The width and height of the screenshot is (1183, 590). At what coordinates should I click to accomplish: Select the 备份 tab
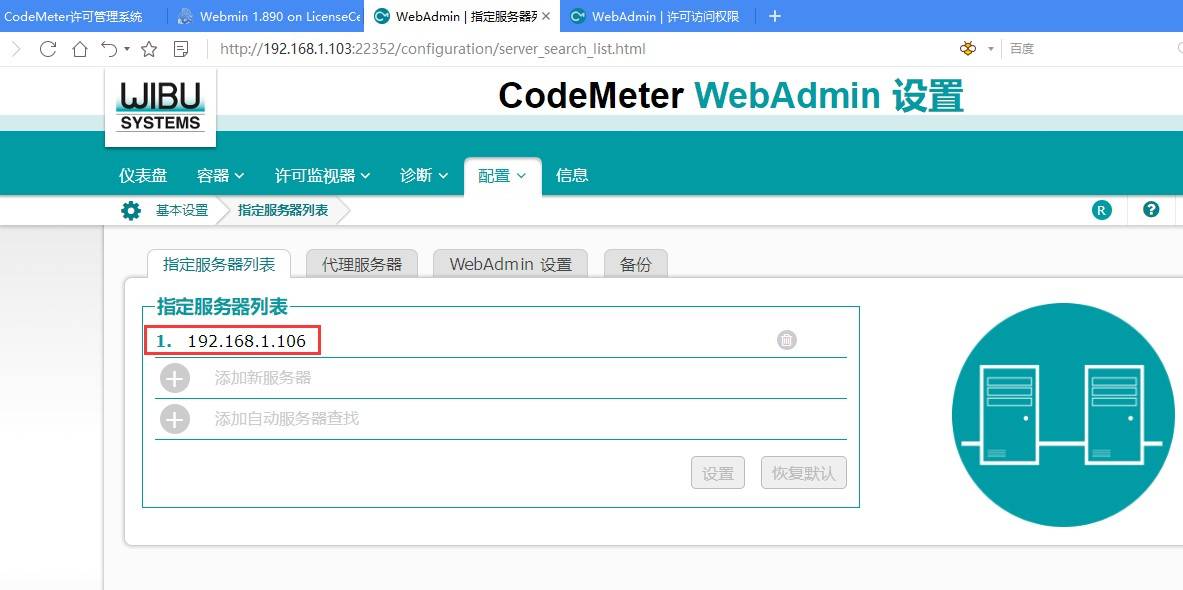point(635,264)
